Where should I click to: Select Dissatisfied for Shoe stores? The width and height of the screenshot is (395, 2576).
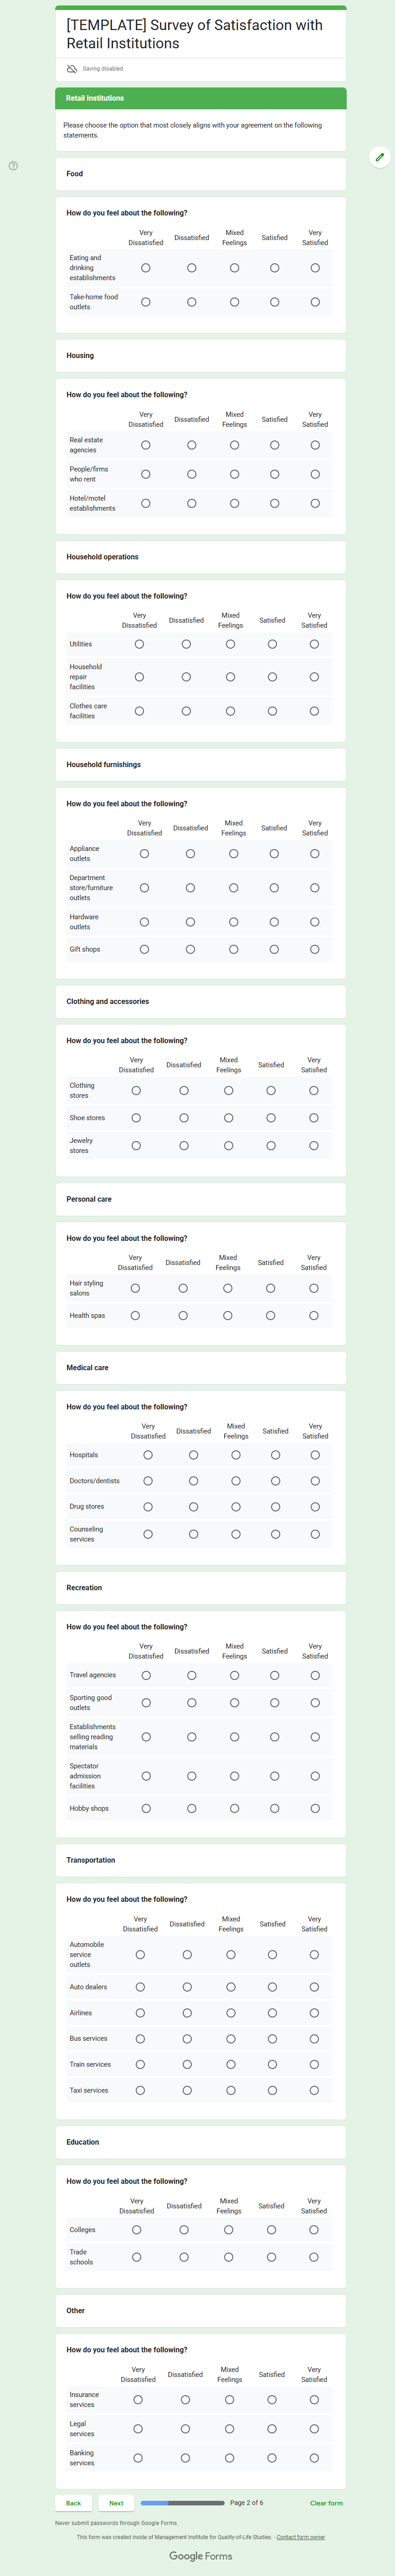[x=184, y=1118]
